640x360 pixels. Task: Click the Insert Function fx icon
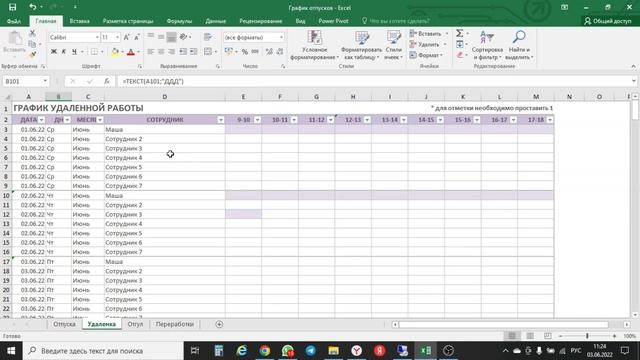(x=107, y=81)
